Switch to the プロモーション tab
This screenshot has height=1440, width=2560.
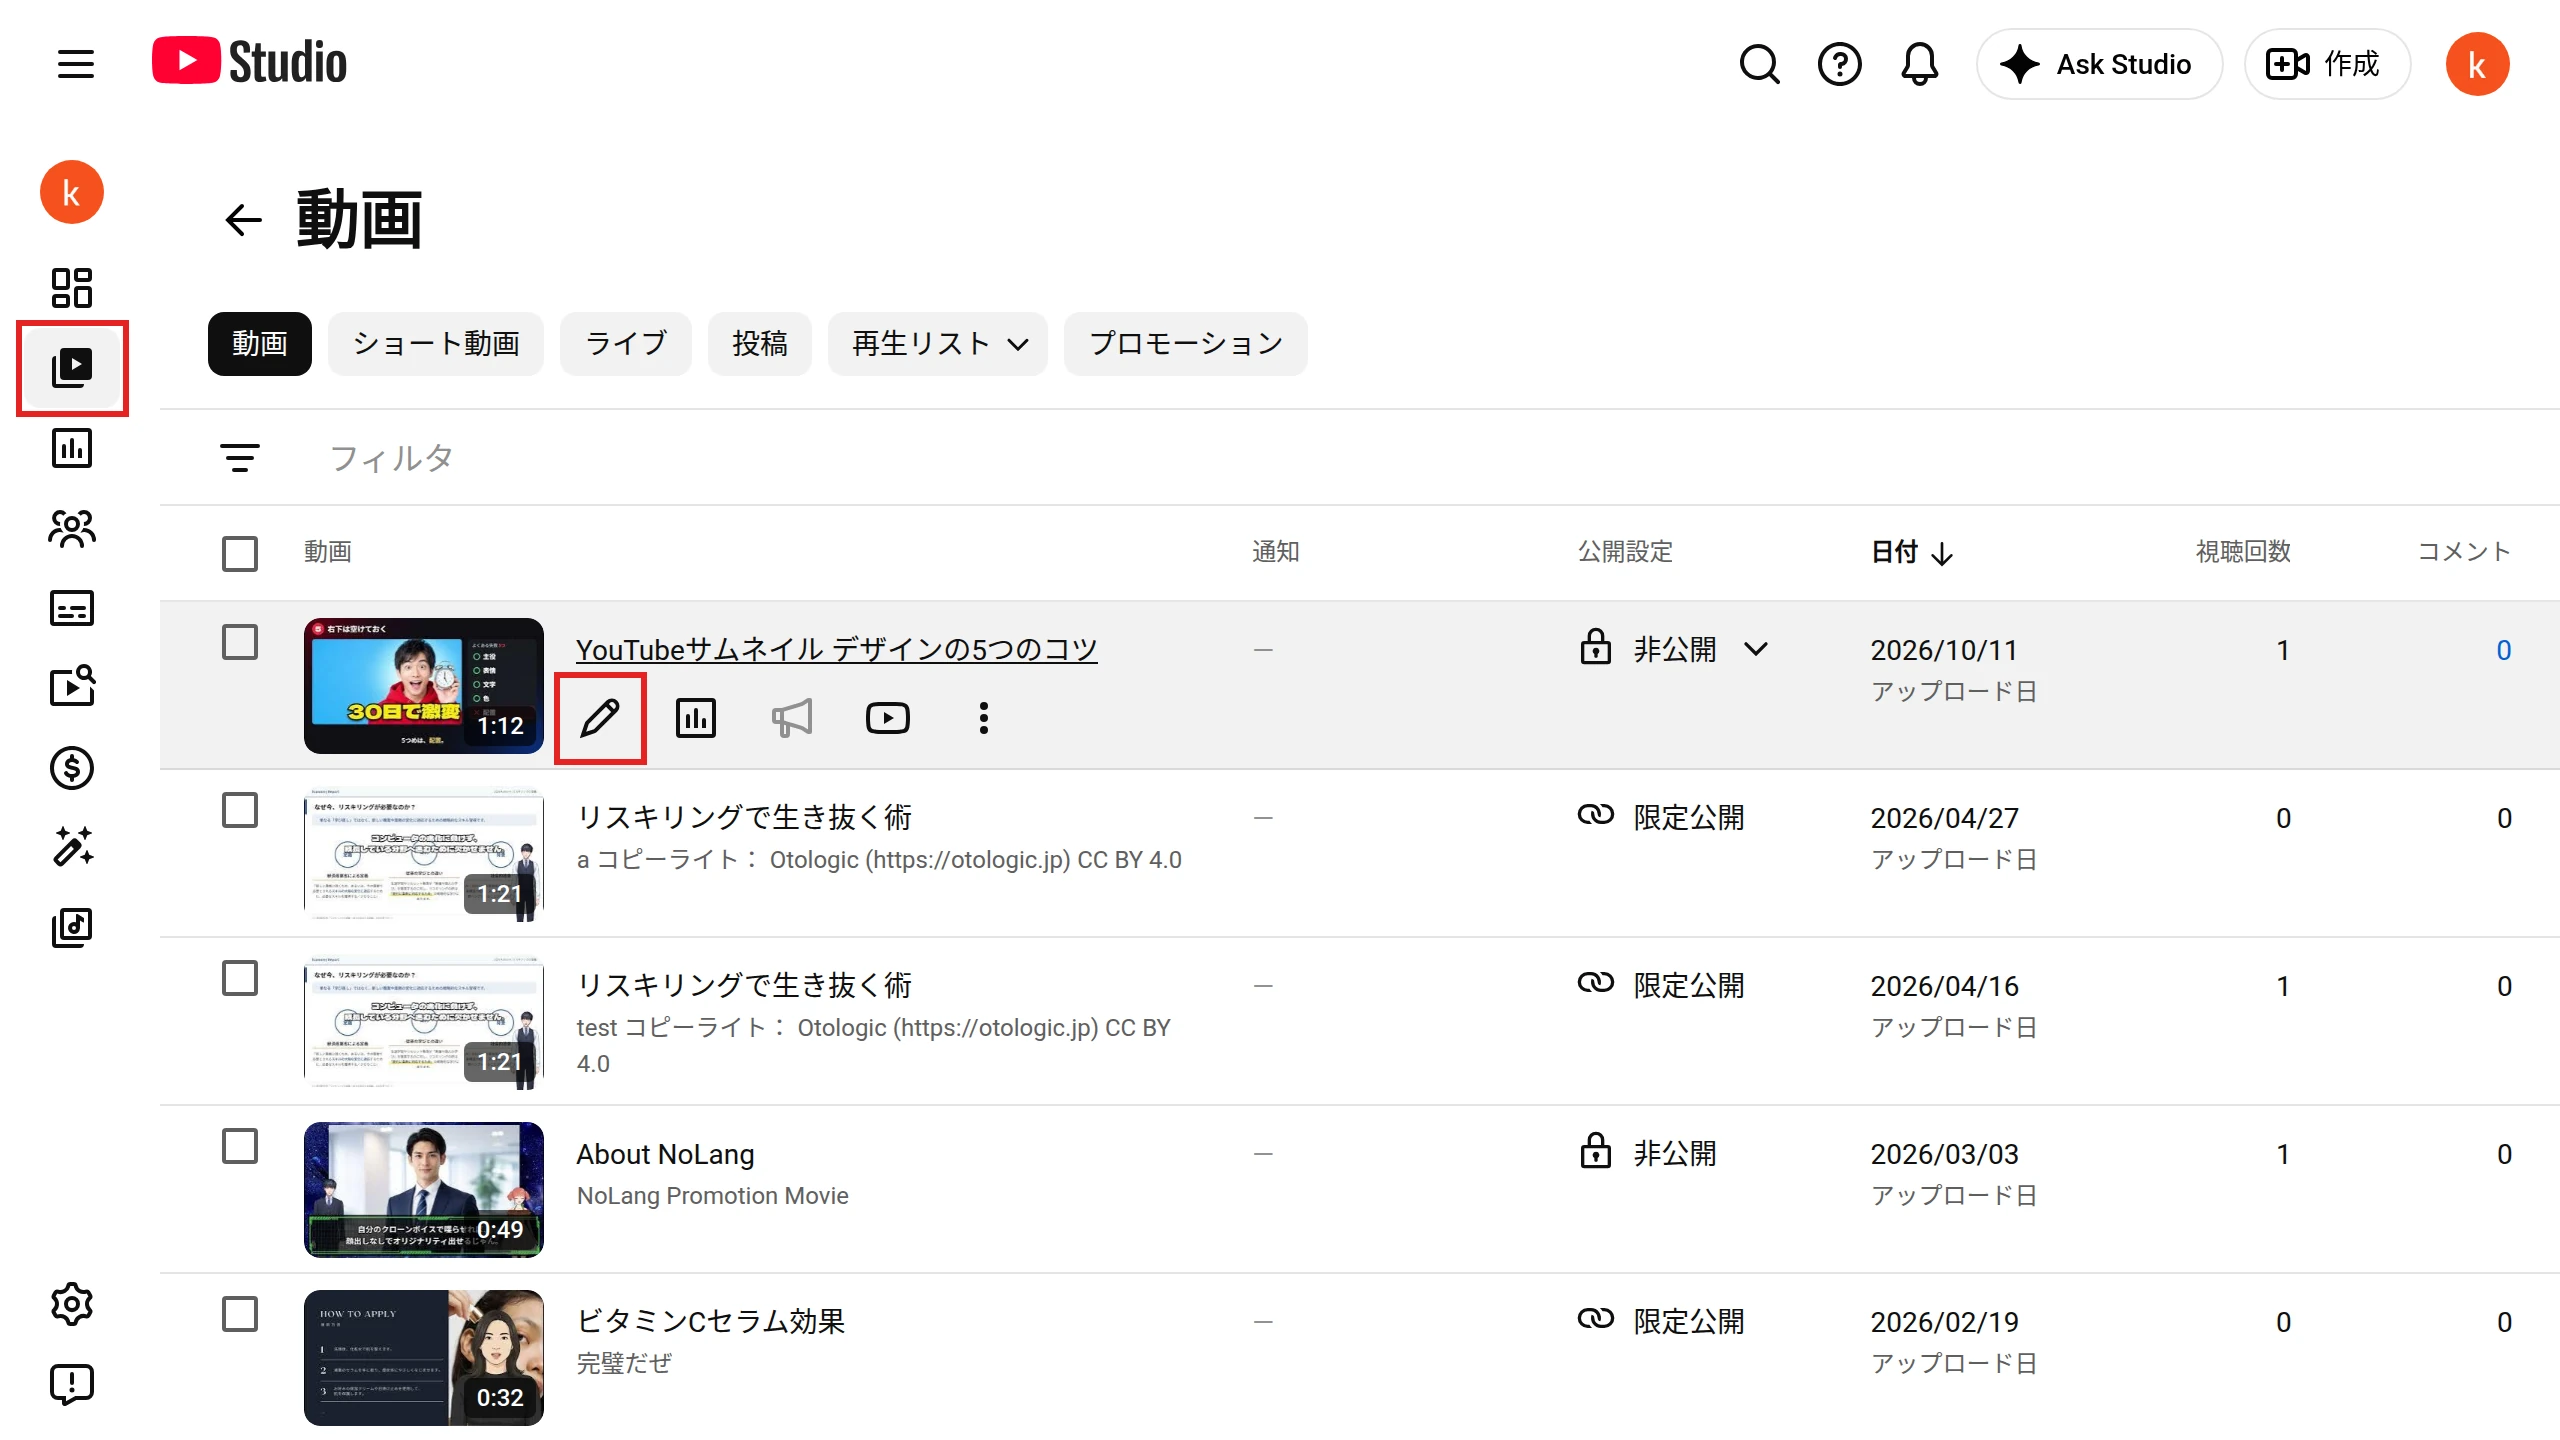tap(1186, 344)
